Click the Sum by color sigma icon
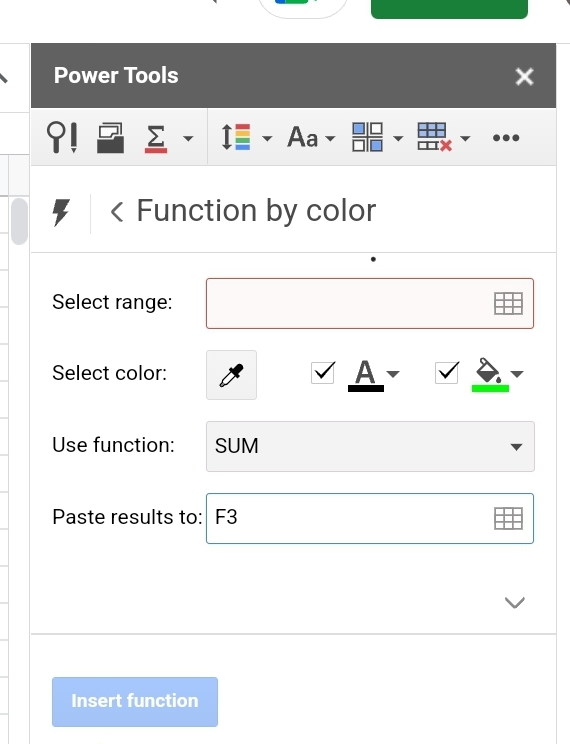 [x=156, y=138]
